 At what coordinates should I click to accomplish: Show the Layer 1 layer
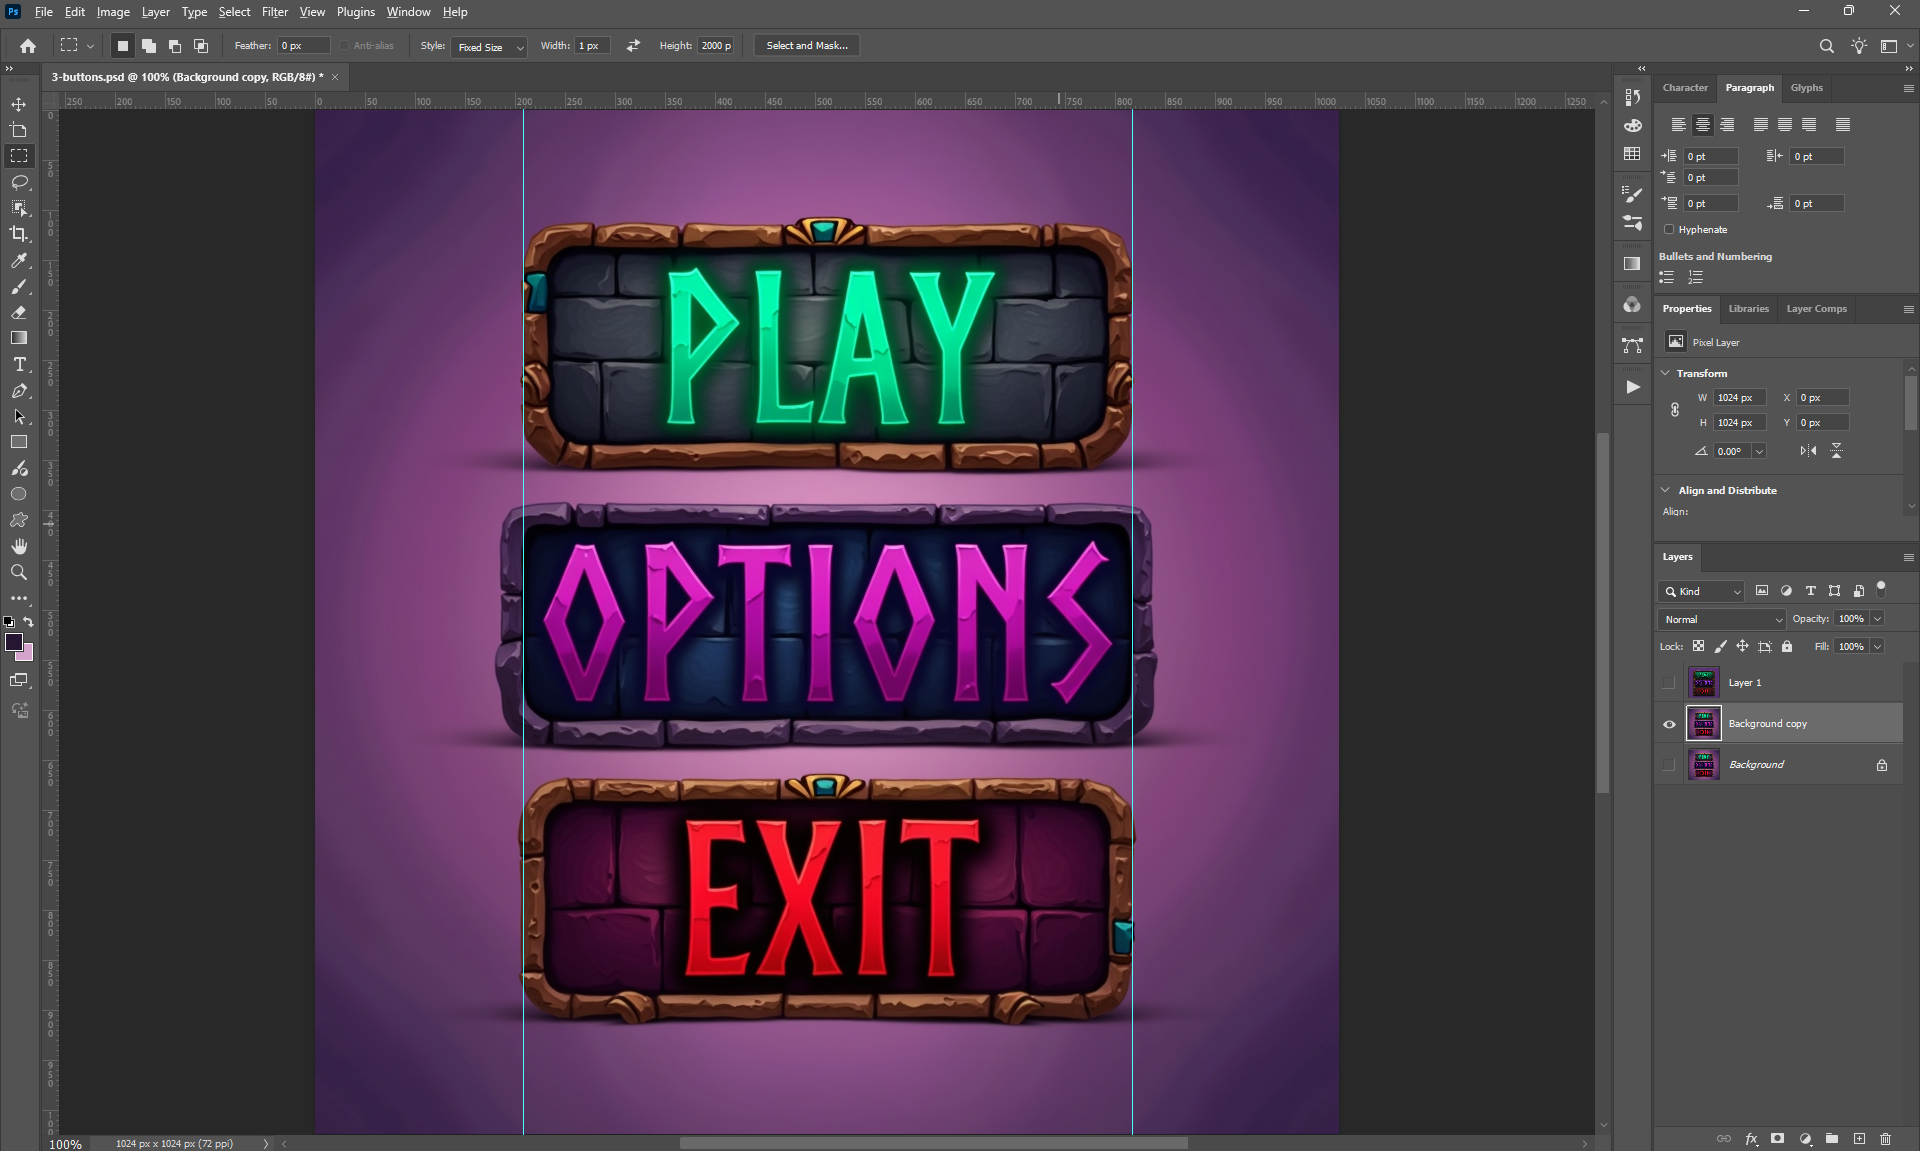[1669, 683]
